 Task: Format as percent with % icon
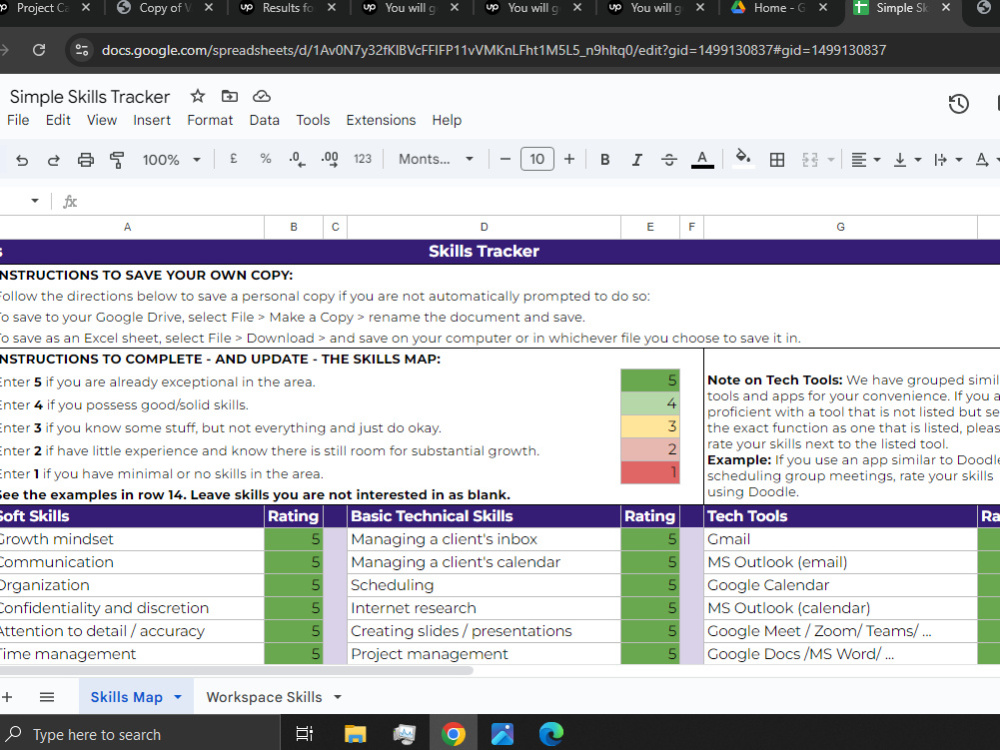[x=265, y=159]
